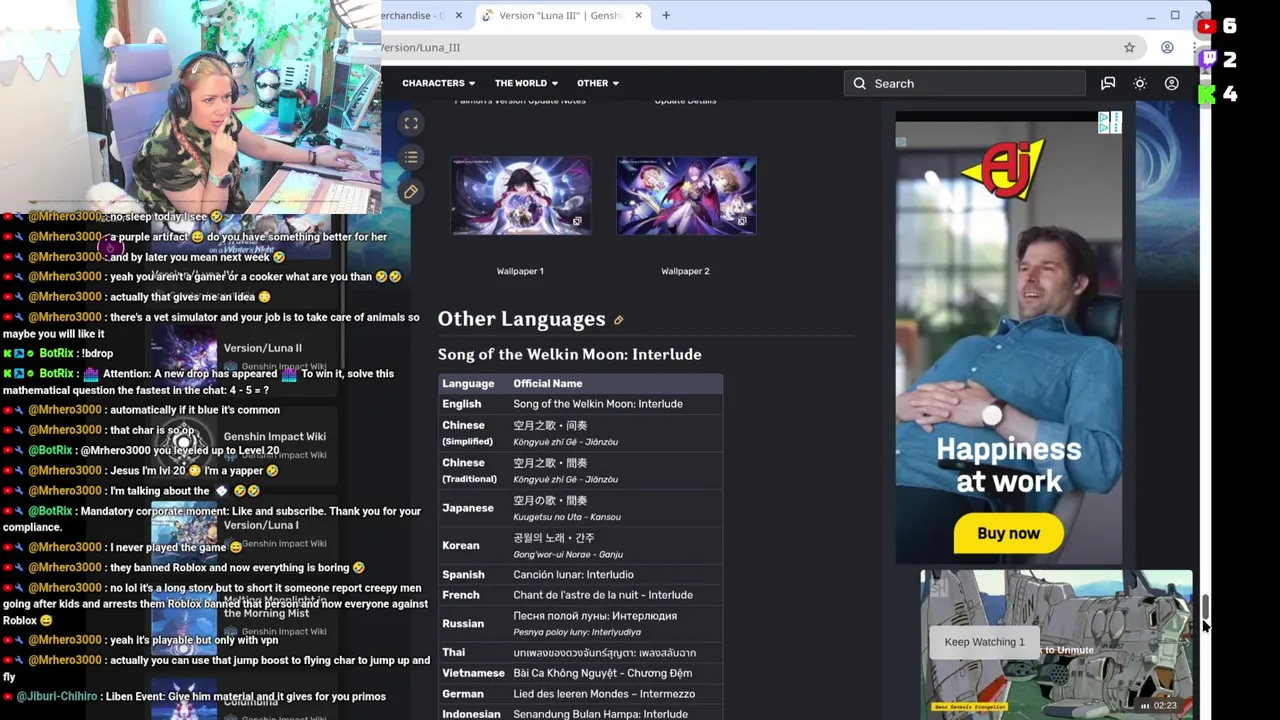The height and width of the screenshot is (720, 1280).
Task: Click the page's vertical scrollbar thumb
Action: pyautogui.click(x=1205, y=607)
